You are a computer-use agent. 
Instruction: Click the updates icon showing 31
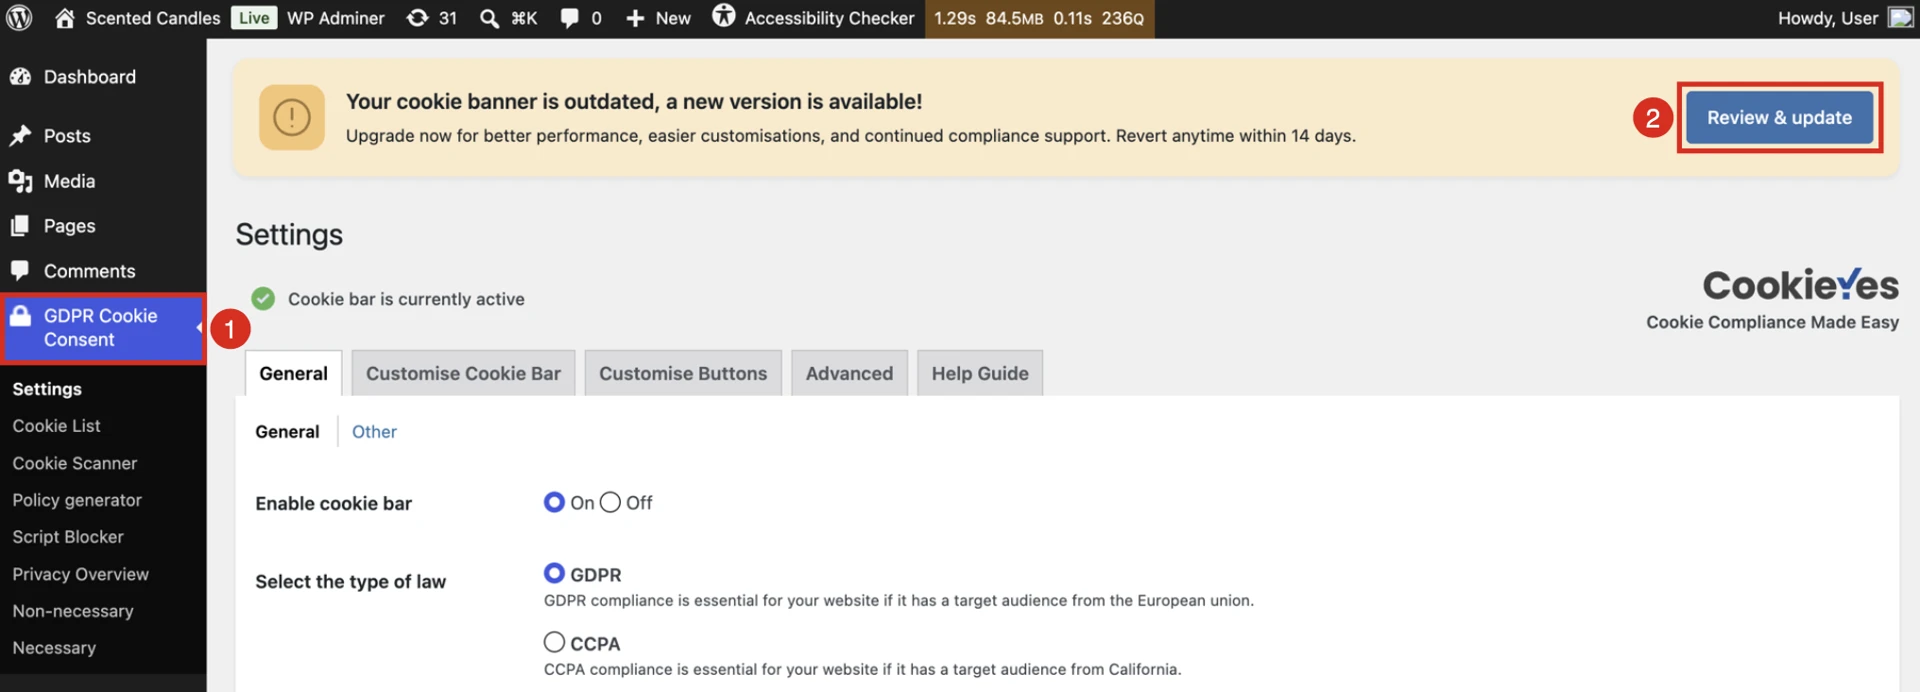point(418,18)
